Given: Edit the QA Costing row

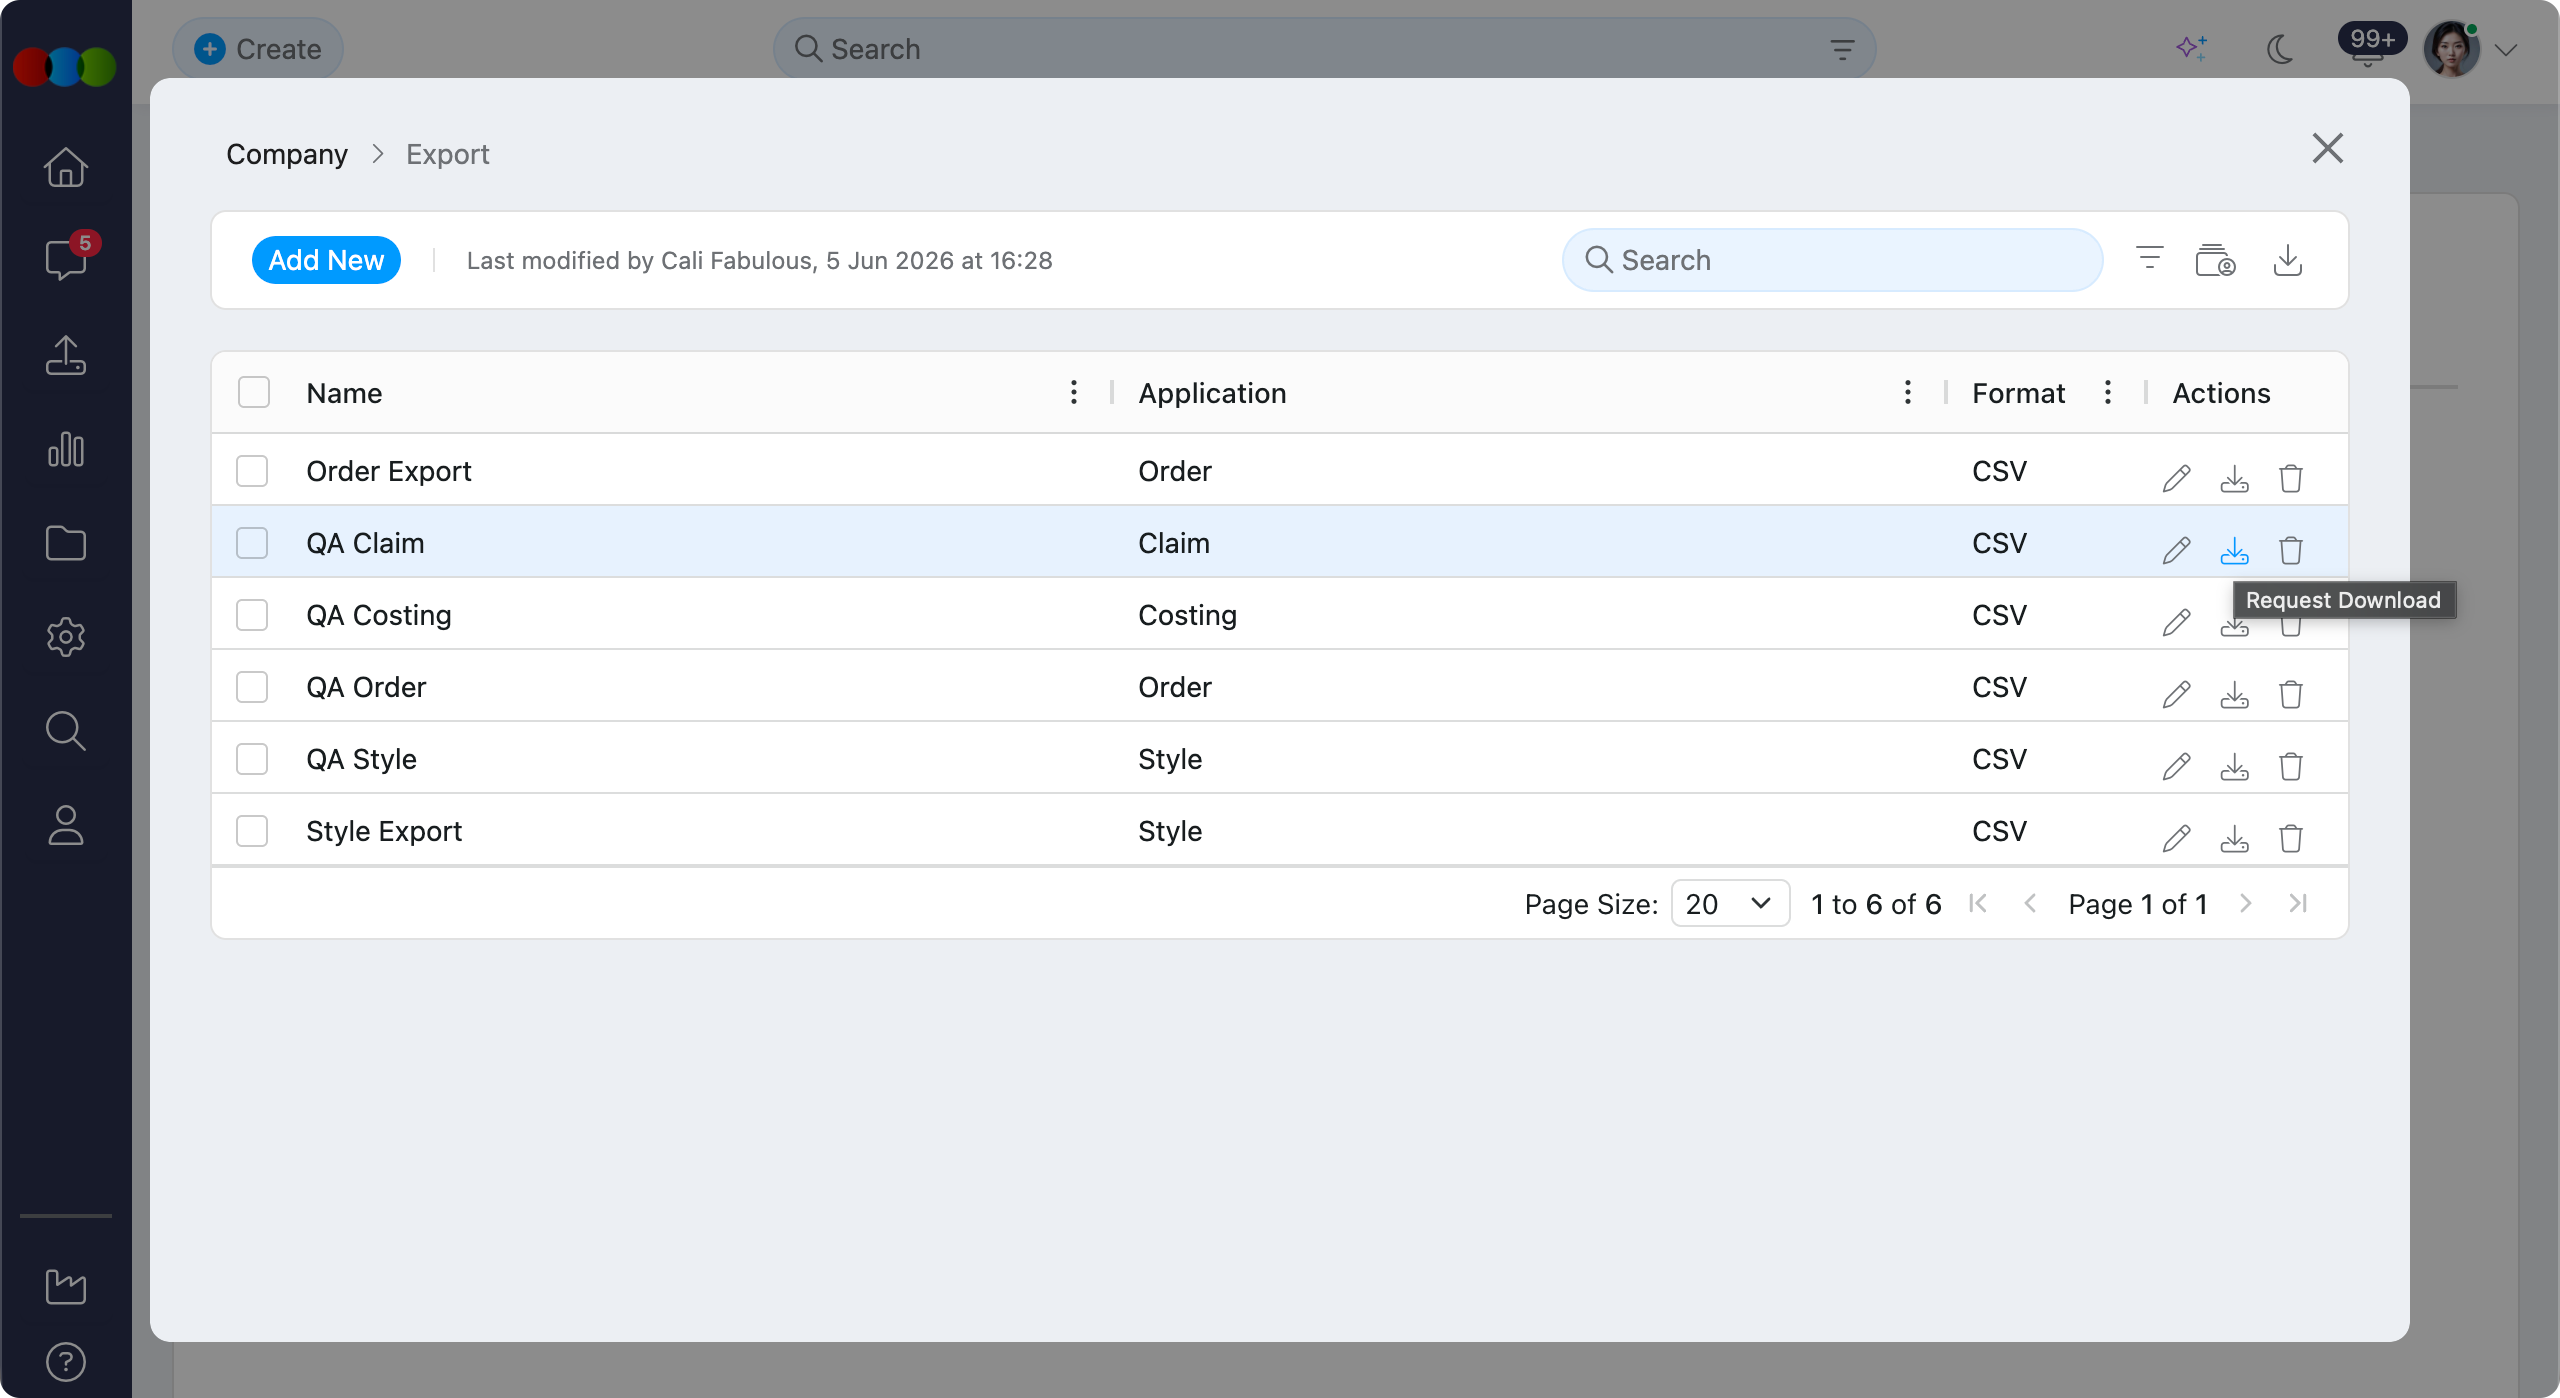Looking at the screenshot, I should click(x=2177, y=622).
